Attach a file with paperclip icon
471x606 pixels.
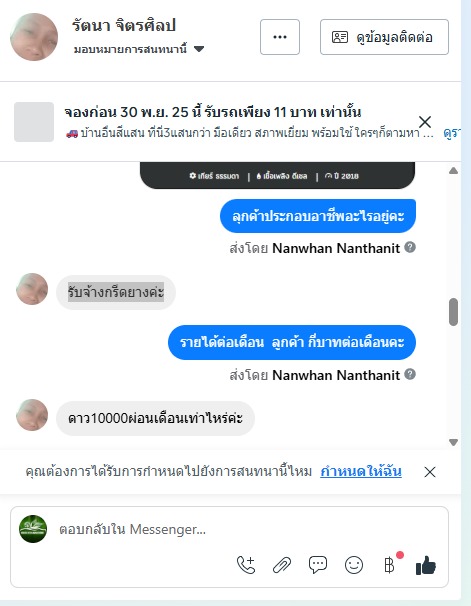tap(282, 565)
